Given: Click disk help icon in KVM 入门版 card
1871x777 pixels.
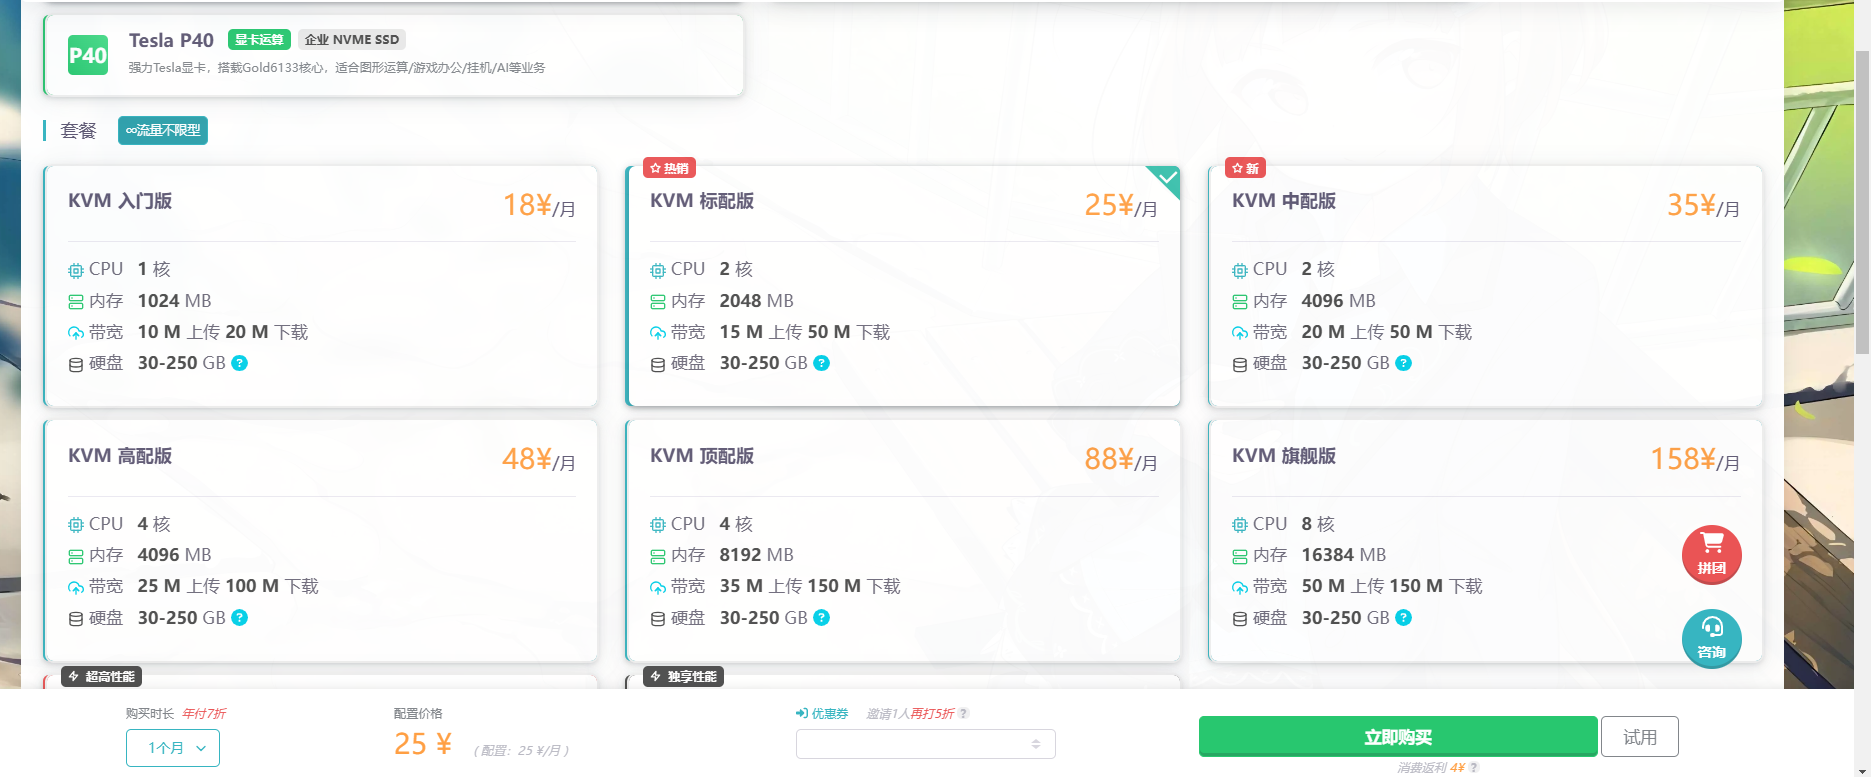Looking at the screenshot, I should (x=240, y=363).
